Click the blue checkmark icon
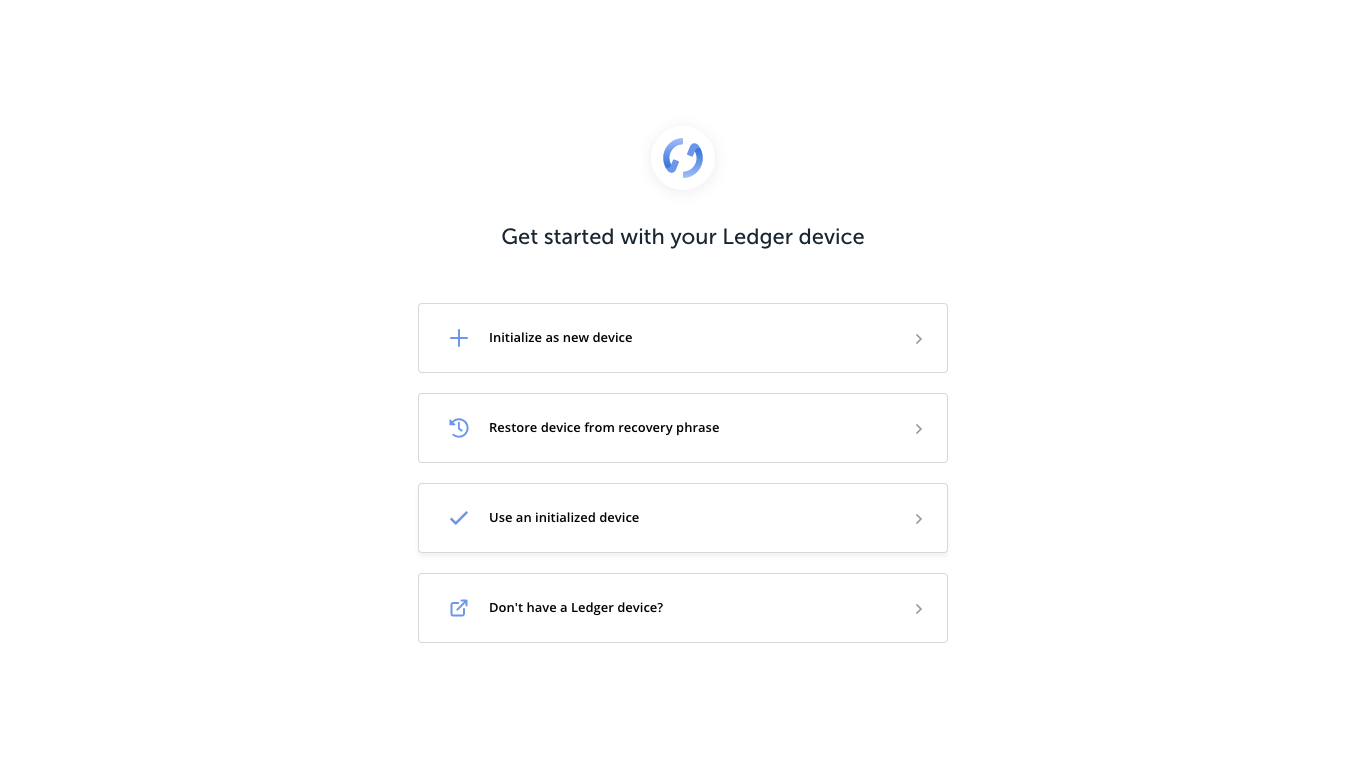 459,518
